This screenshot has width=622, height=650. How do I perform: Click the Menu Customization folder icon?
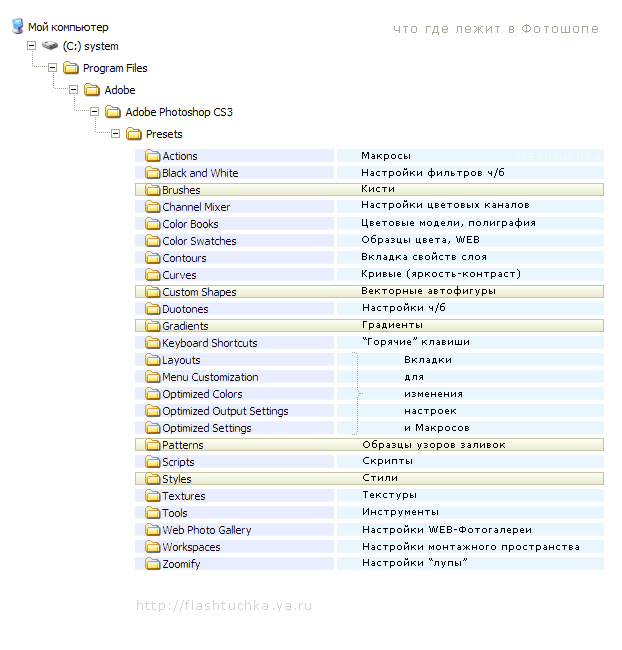pos(153,377)
